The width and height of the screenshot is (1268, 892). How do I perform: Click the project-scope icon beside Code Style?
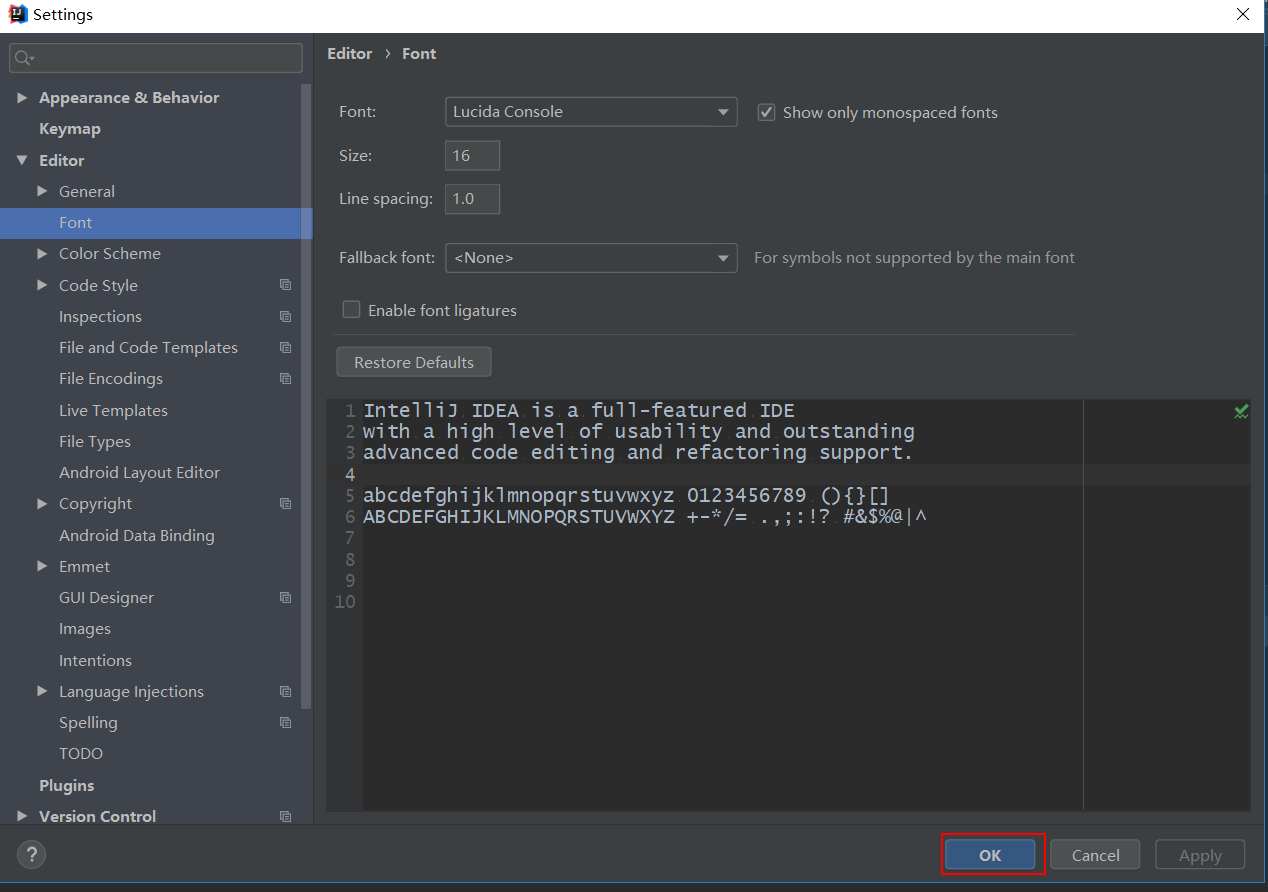[286, 285]
